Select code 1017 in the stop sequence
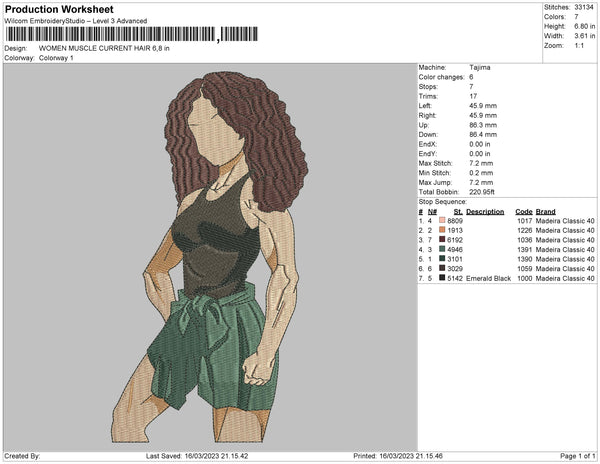600x464 pixels. click(525, 221)
